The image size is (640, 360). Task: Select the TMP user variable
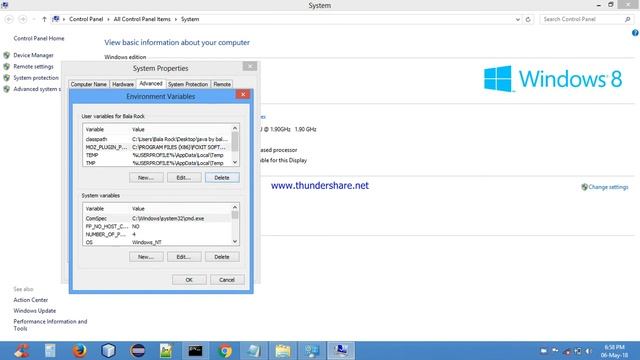(x=157, y=163)
